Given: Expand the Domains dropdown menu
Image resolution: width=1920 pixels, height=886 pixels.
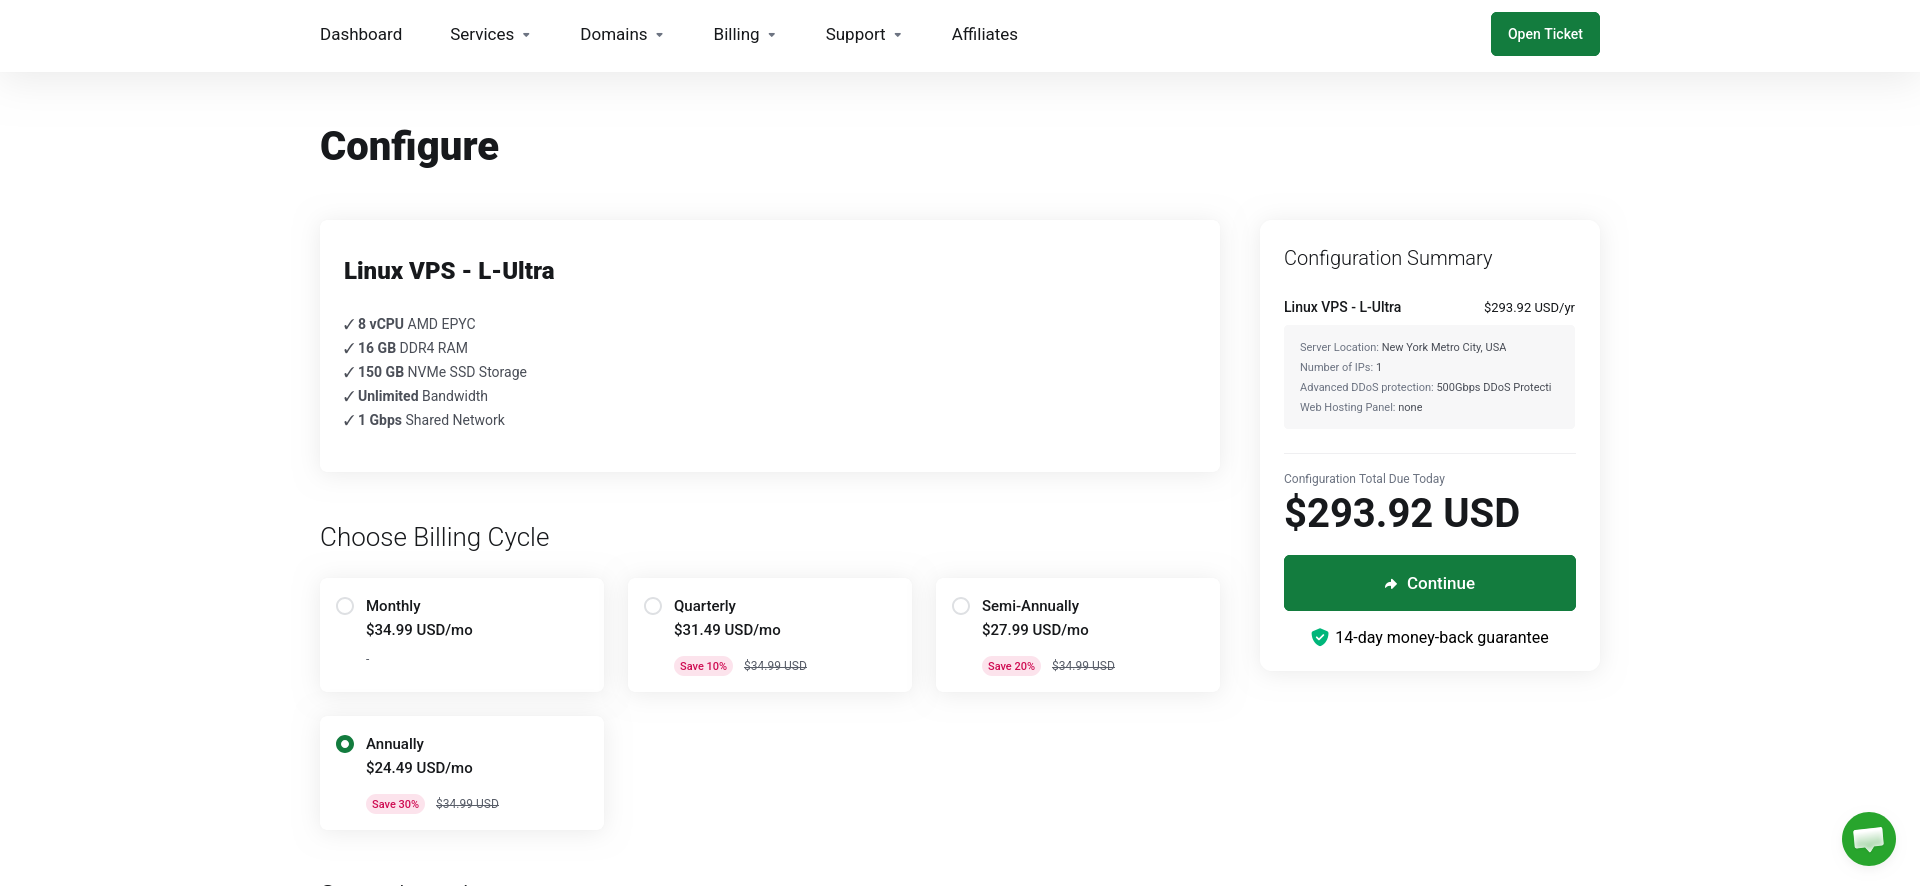Looking at the screenshot, I should (x=622, y=34).
